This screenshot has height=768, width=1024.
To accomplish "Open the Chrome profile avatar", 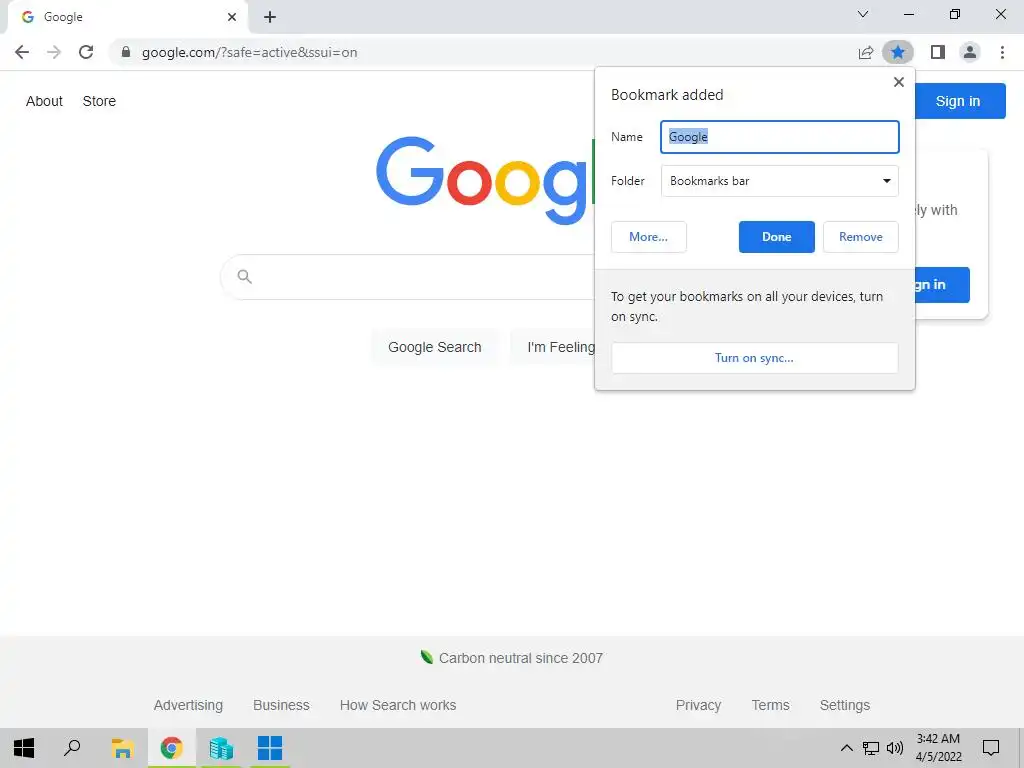I will pos(970,52).
